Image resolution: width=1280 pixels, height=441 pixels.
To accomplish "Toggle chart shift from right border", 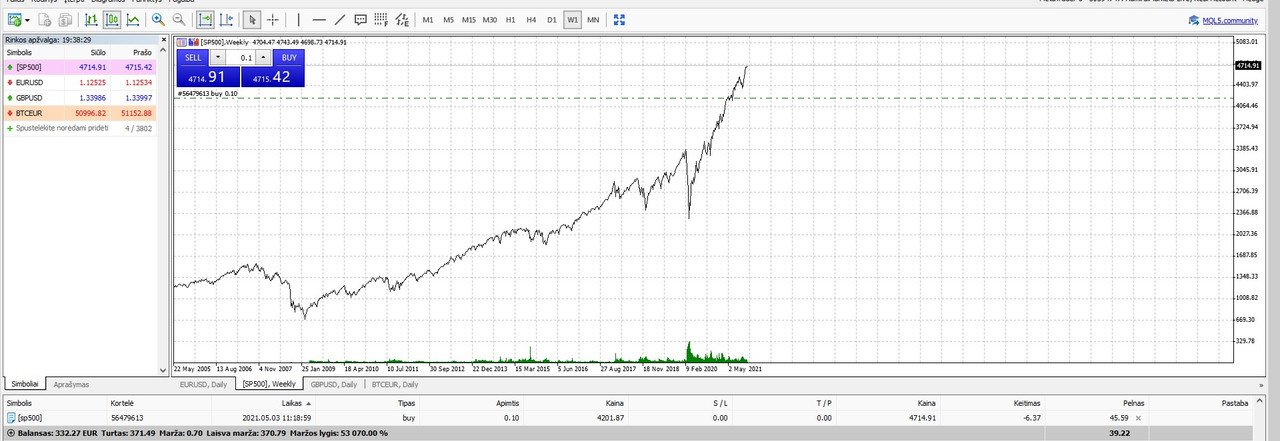I will coord(227,20).
